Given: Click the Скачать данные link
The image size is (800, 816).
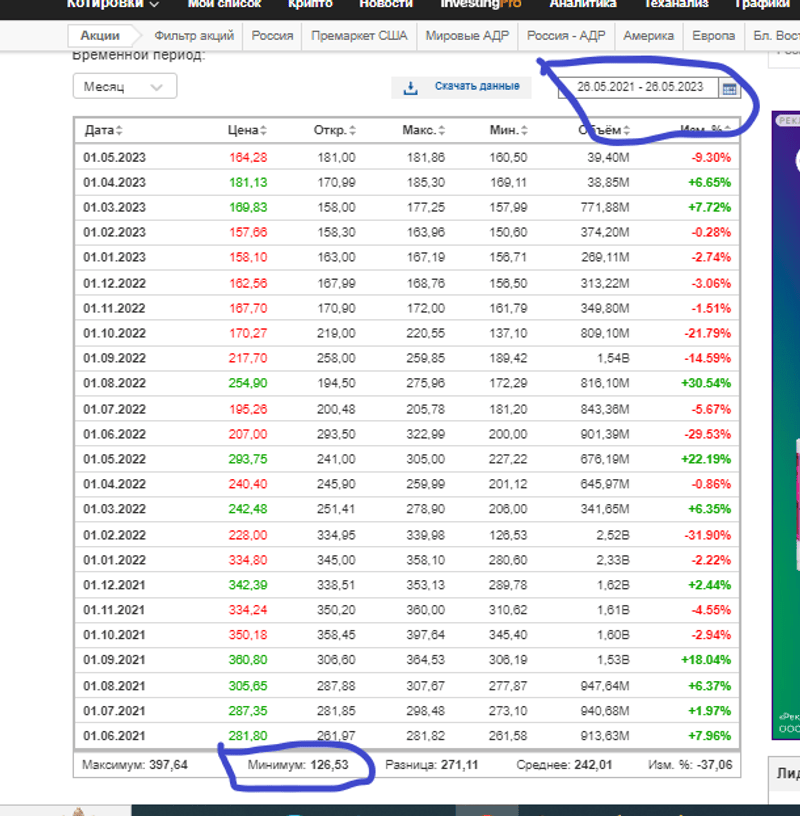Looking at the screenshot, I should [476, 87].
